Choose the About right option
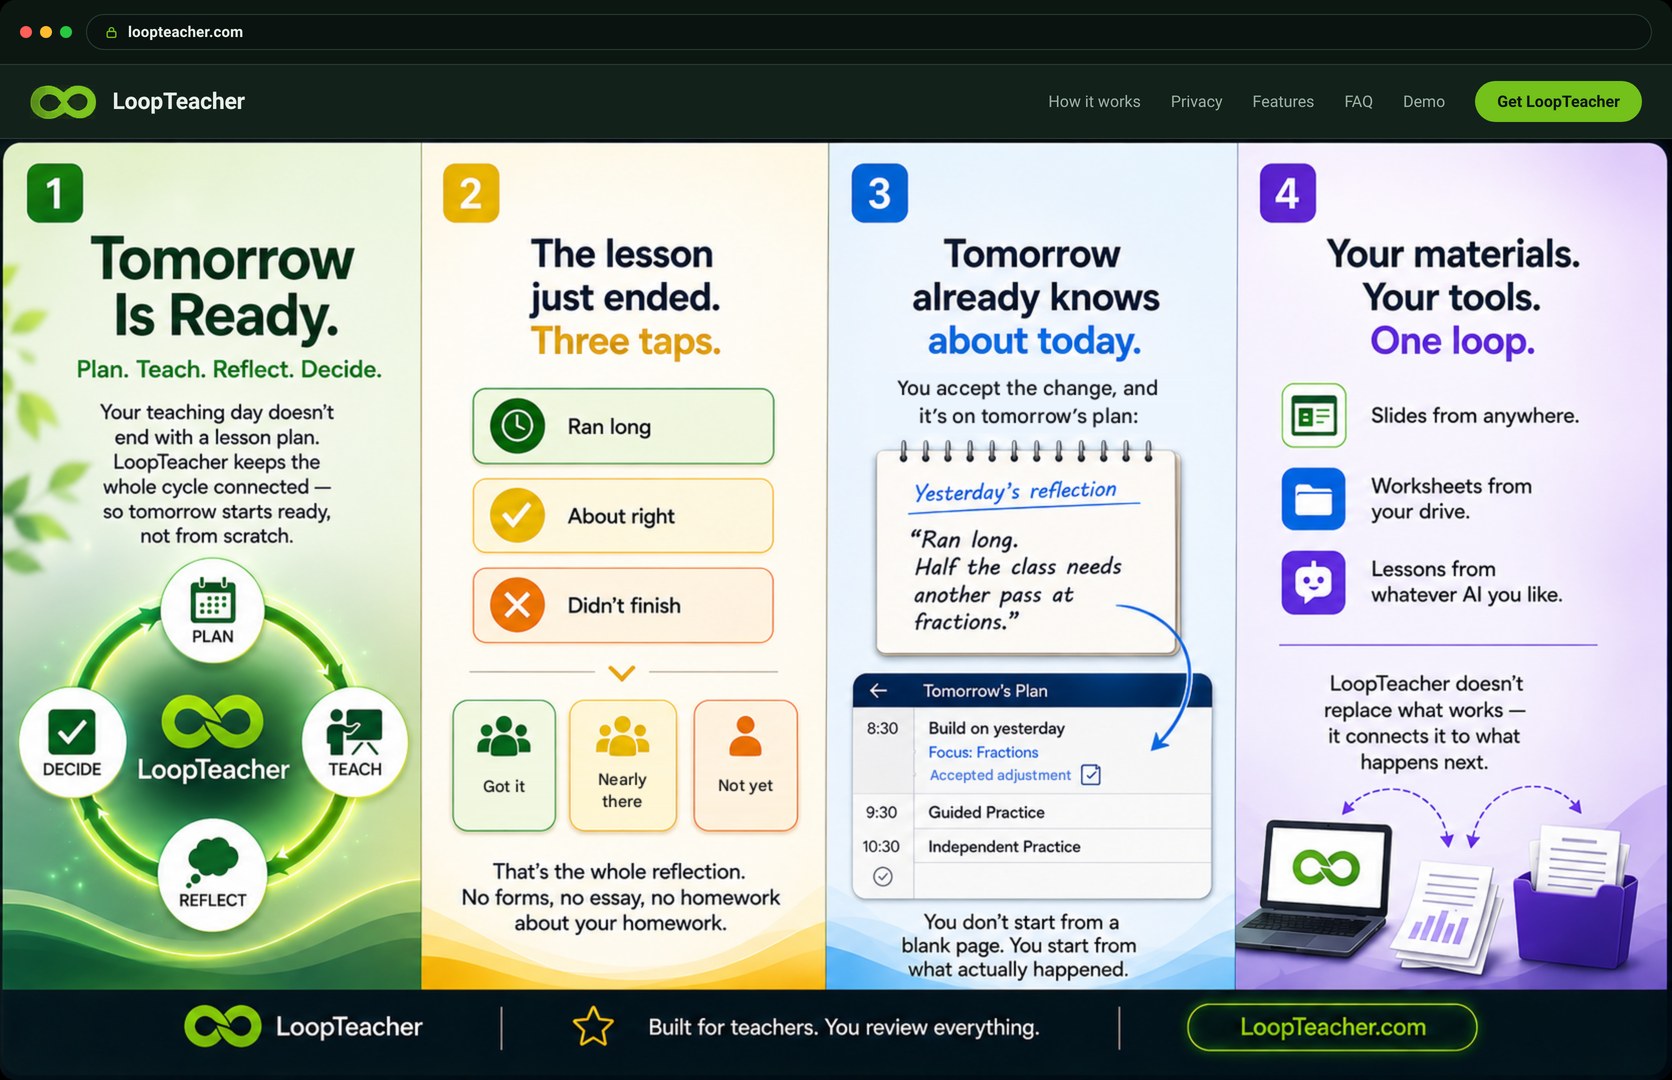Screen dimensions: 1672x1080 (x=623, y=516)
